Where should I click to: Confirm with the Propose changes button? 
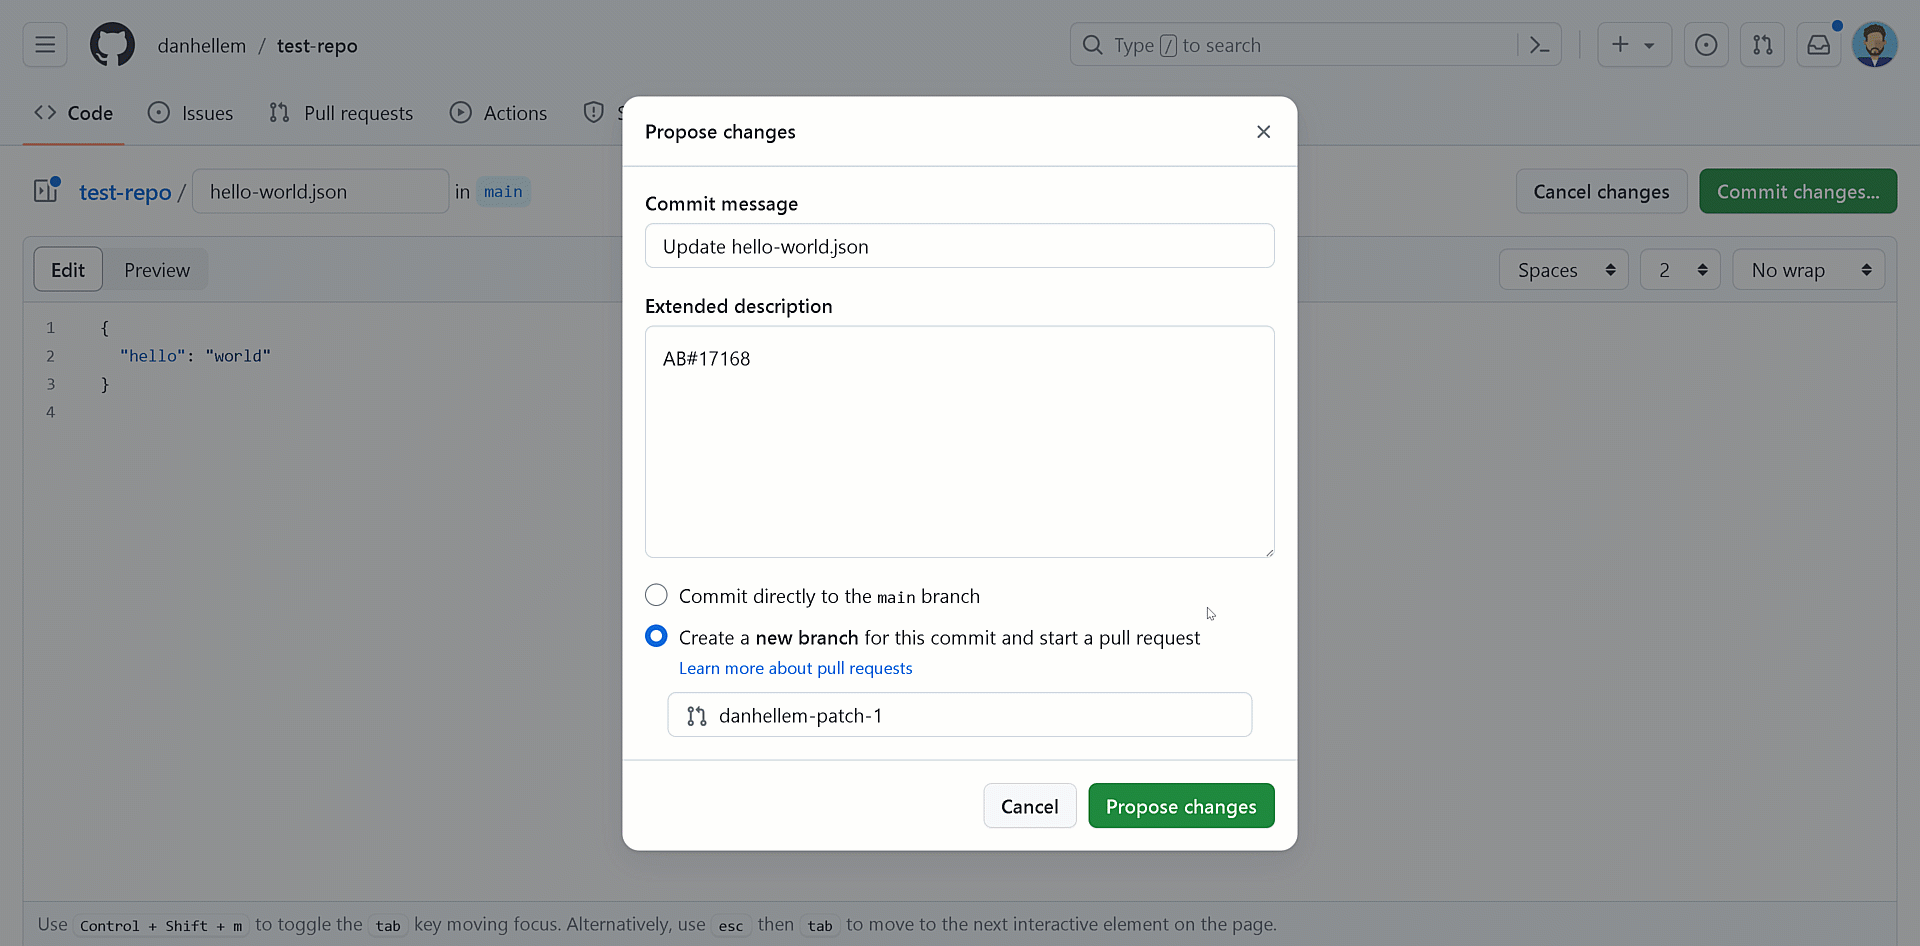(x=1181, y=805)
